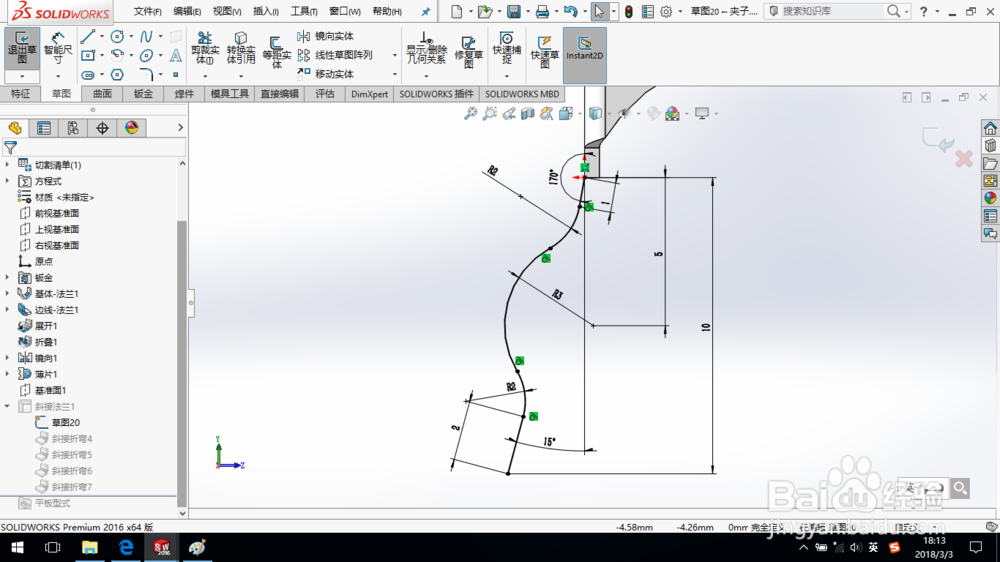This screenshot has height=562, width=1000.
Task: Select 草图20 in the feature tree
Action: [x=57, y=422]
